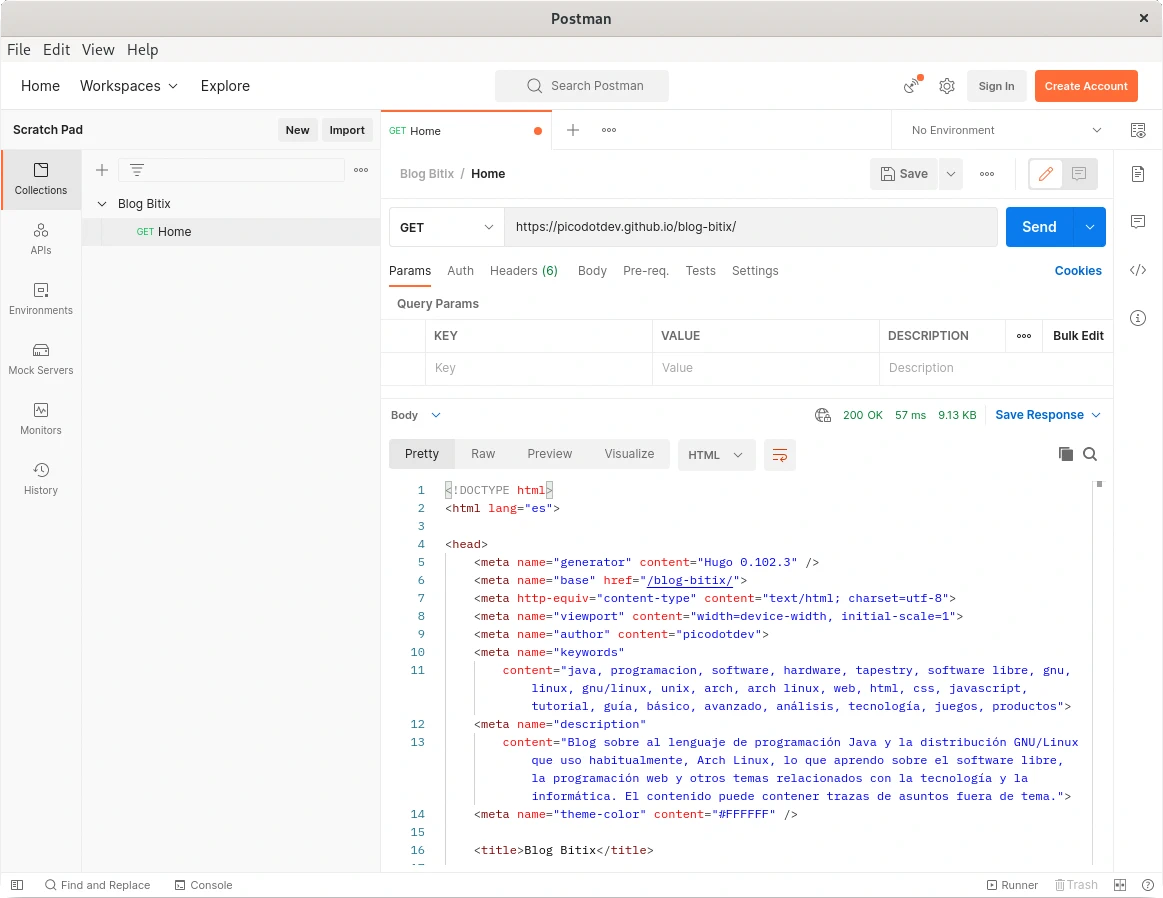
Task: Open the History sidebar section
Action: point(41,478)
